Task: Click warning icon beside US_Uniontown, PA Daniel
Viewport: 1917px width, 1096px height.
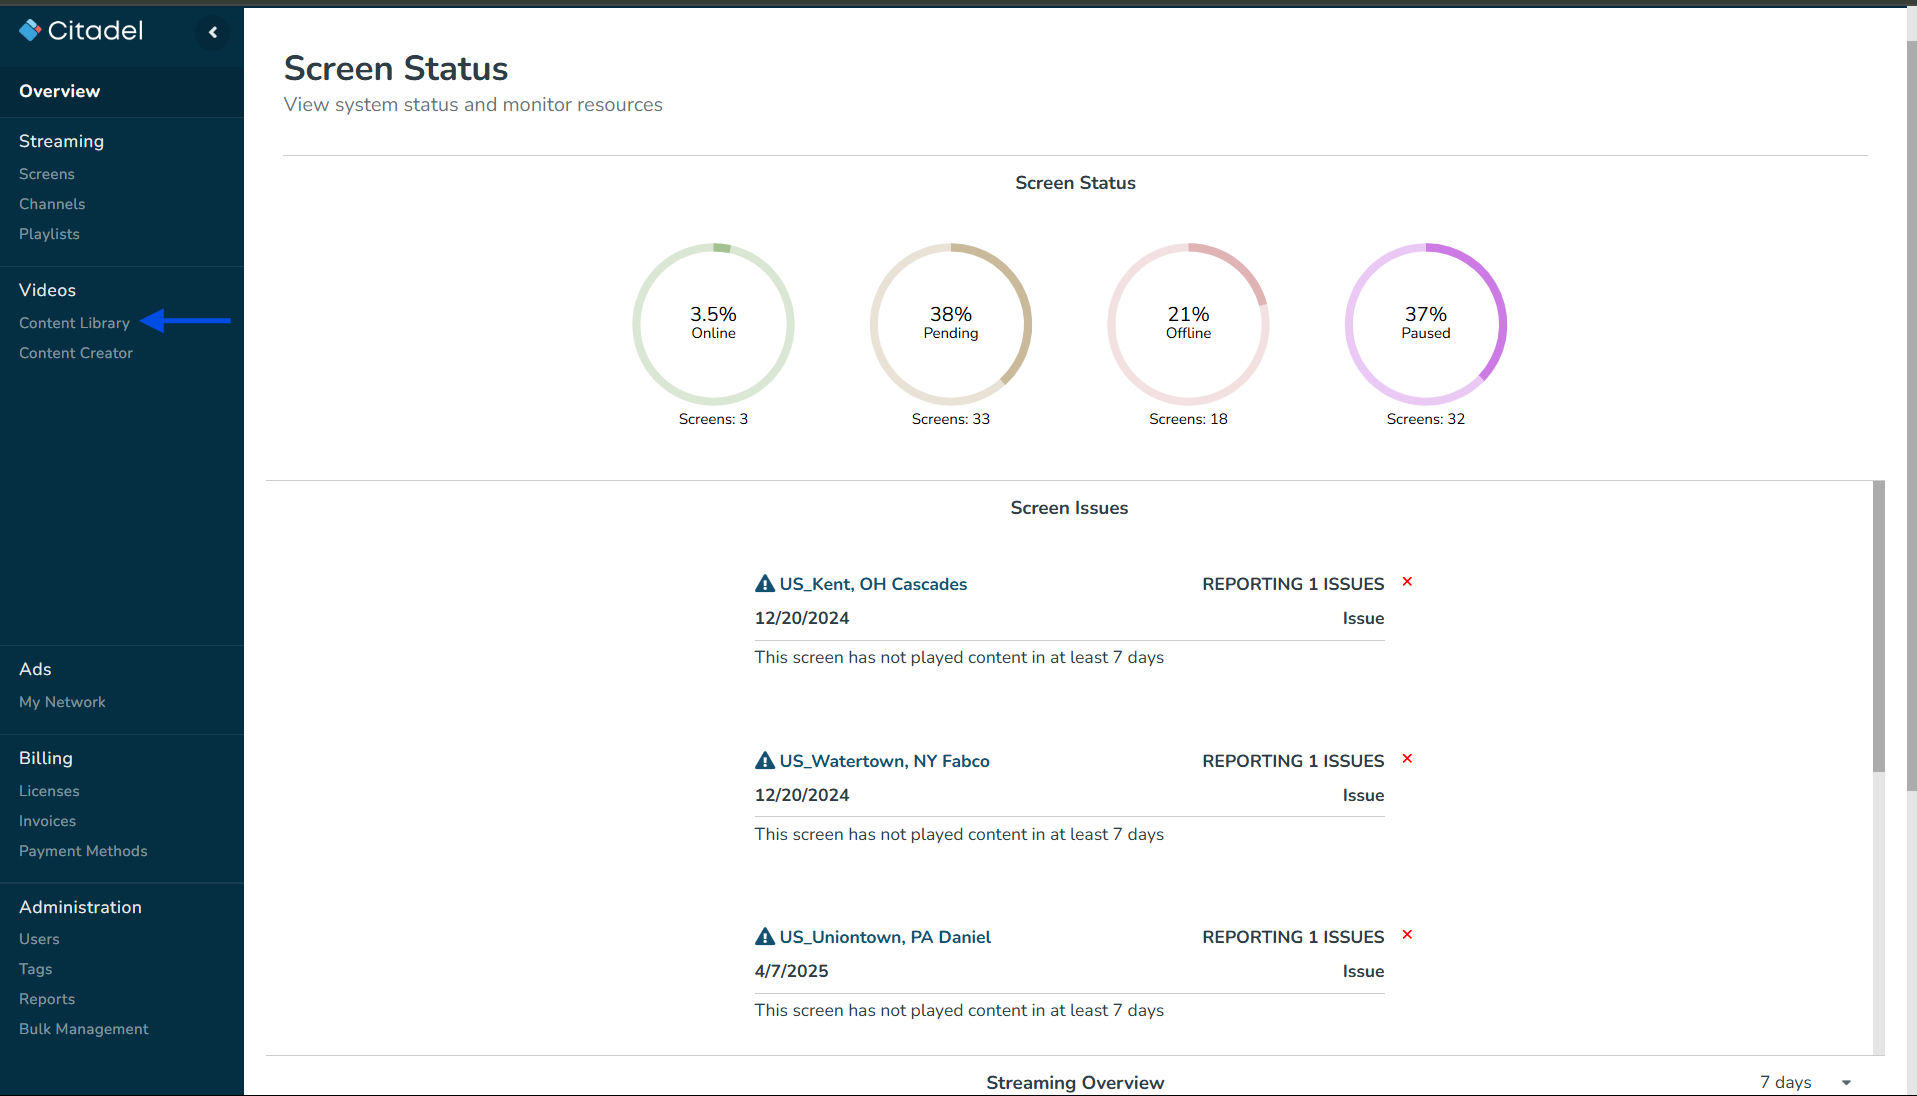Action: (765, 937)
